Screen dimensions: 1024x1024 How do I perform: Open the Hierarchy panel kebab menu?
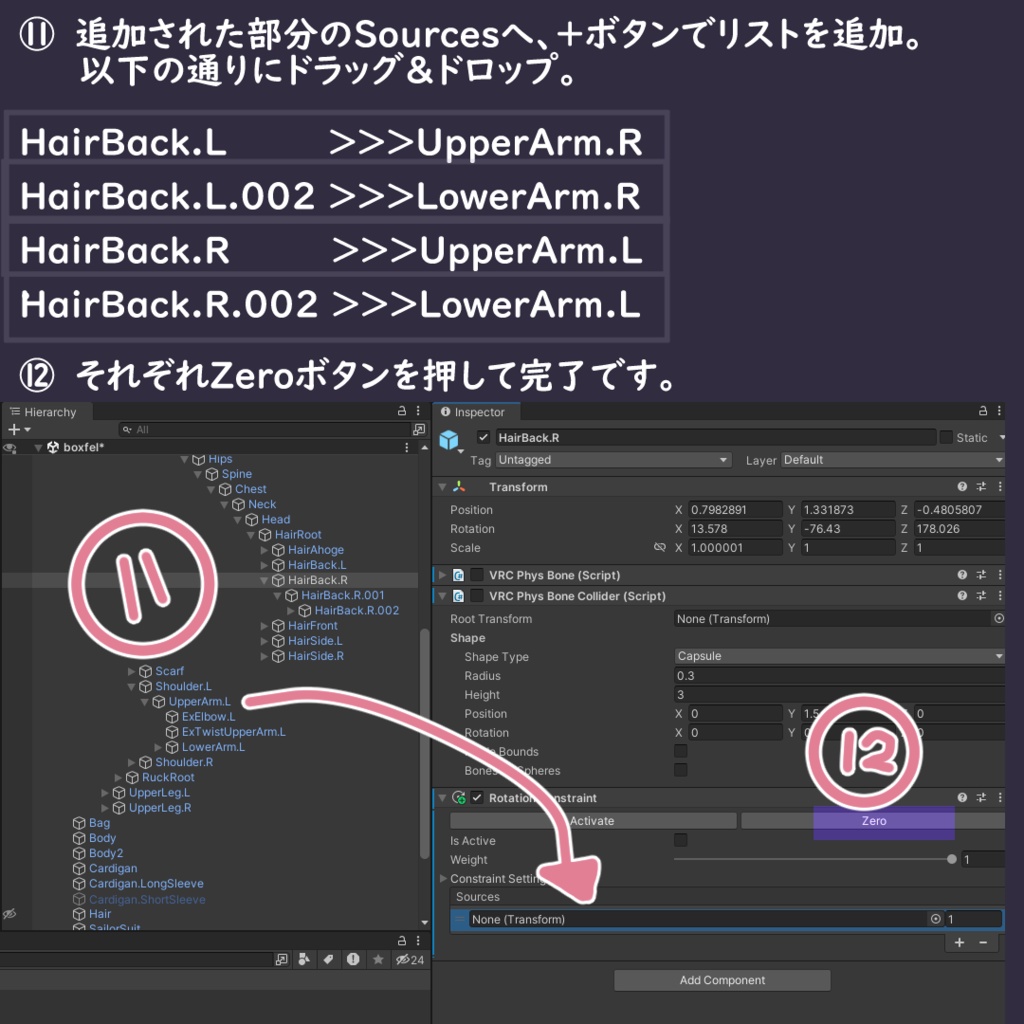click(x=418, y=411)
